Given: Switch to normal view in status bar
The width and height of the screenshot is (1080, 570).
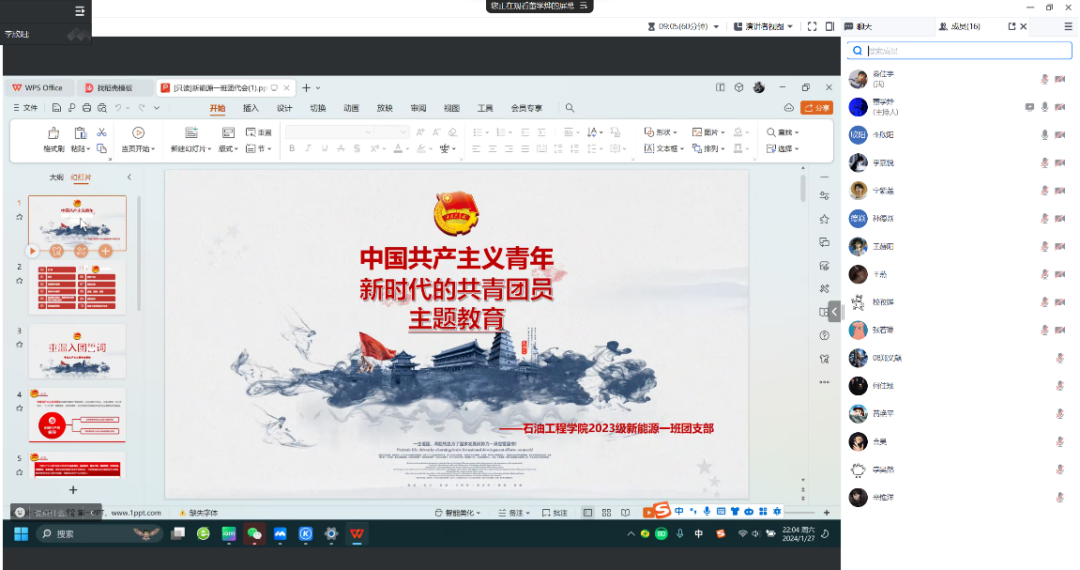Looking at the screenshot, I should [x=588, y=513].
